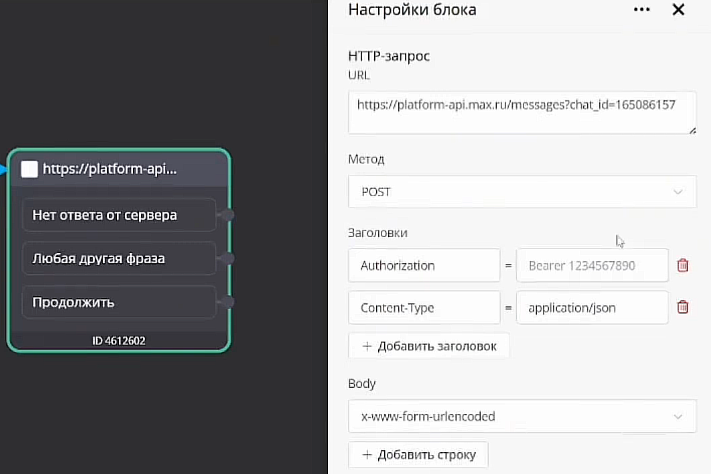Viewport: 711px width, 474px height.
Task: Click the connector dot for 'Продолжить'
Action: point(229,302)
